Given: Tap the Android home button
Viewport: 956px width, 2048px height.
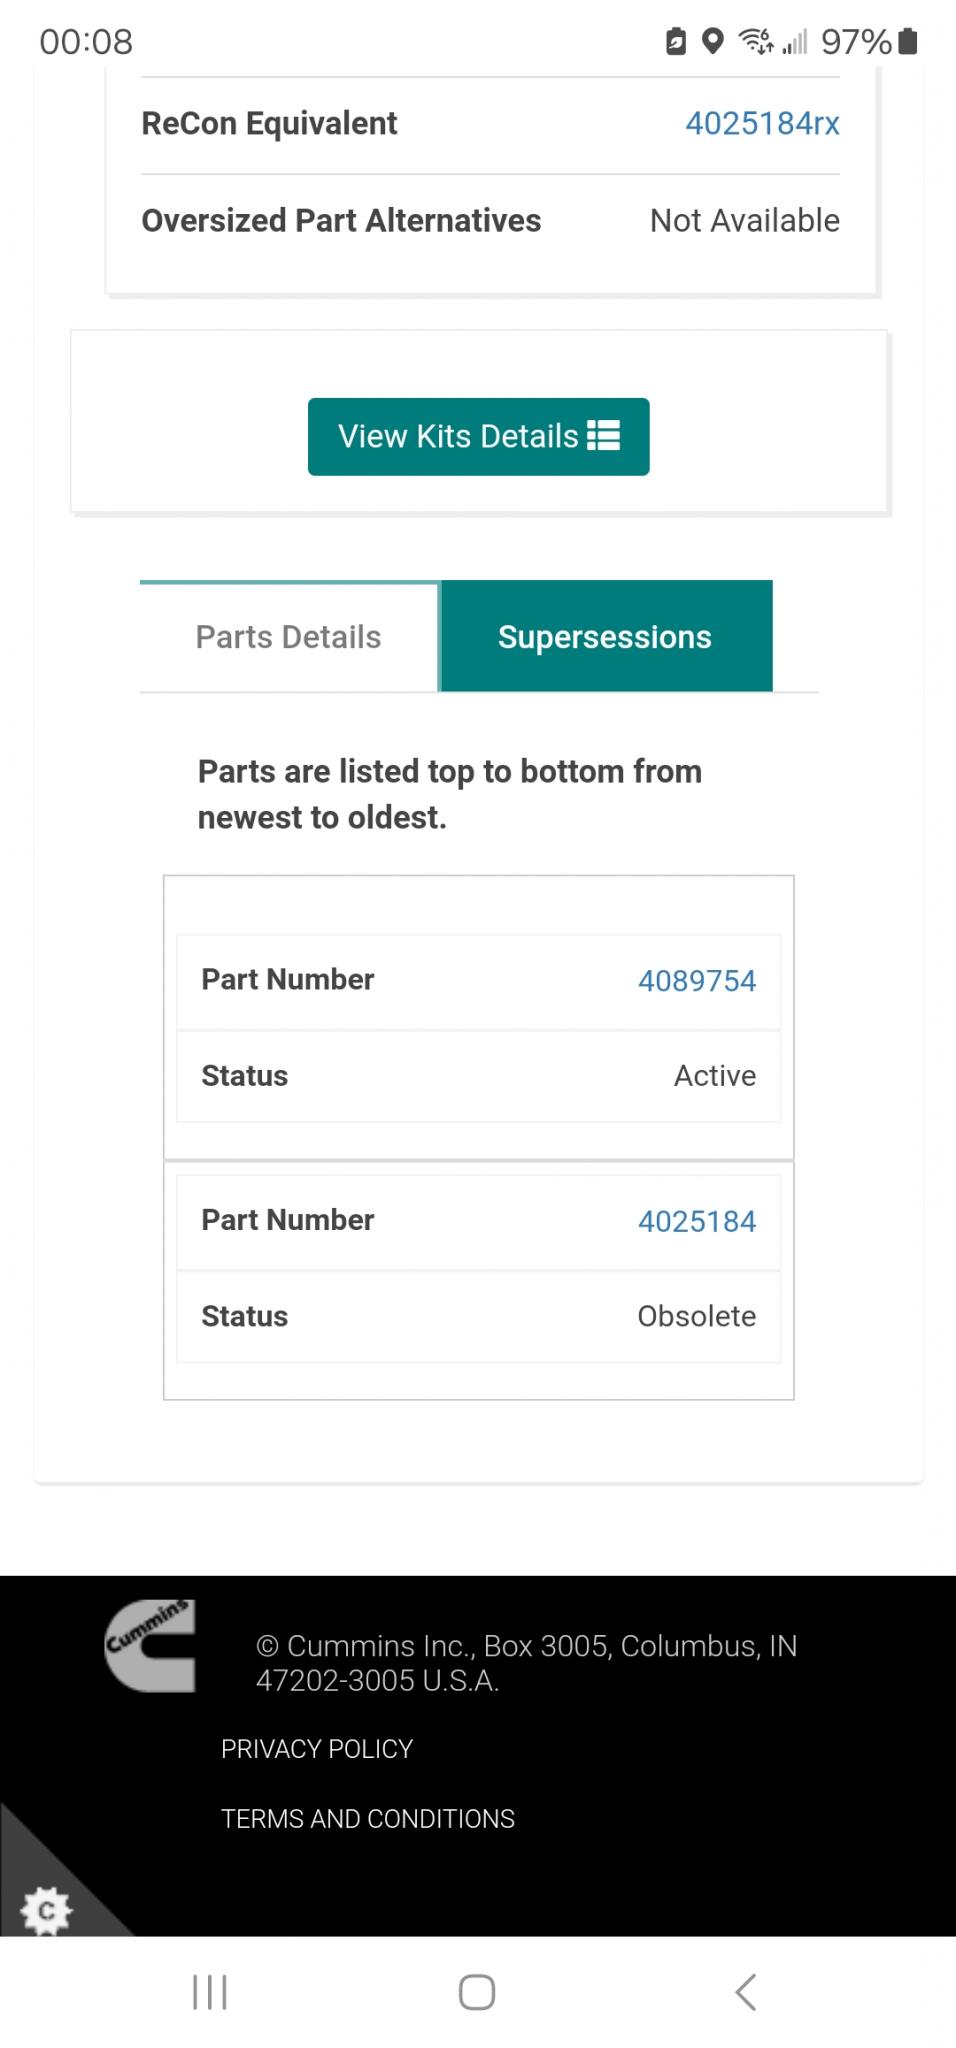Looking at the screenshot, I should coord(477,1992).
